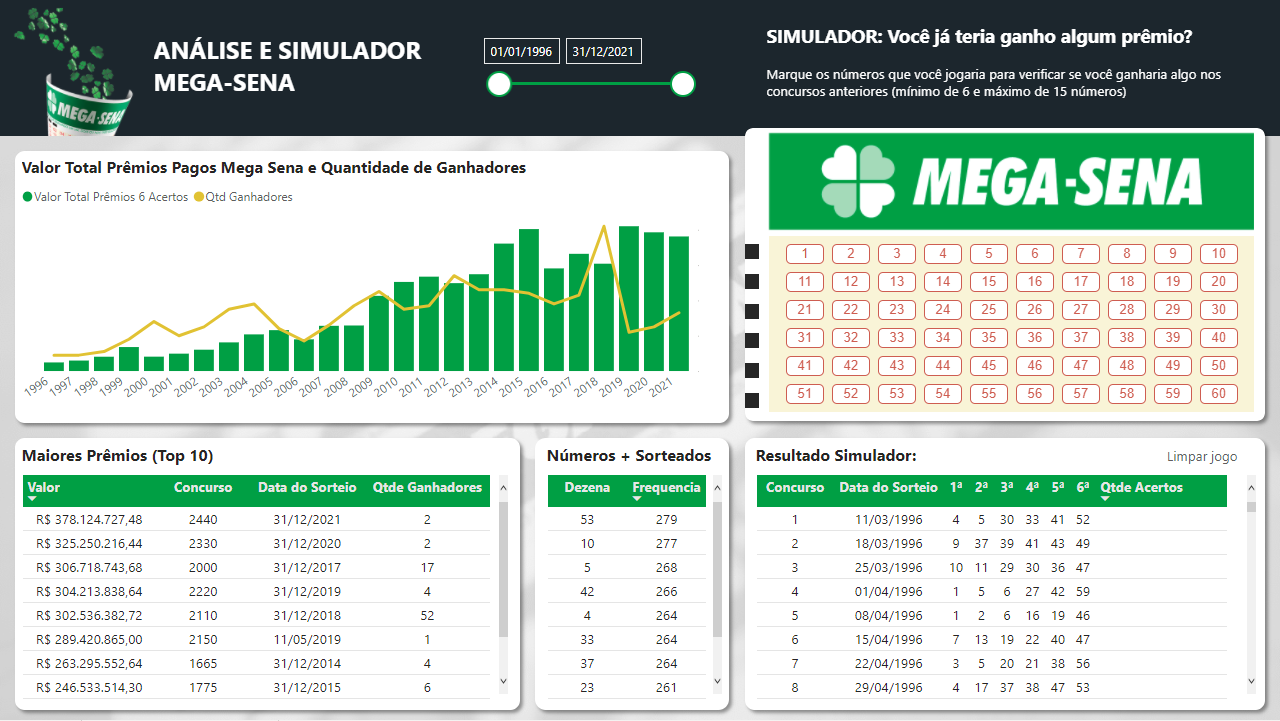Toggle number 56 on the ticket
Screen dimensions: 1280x721
[x=1035, y=394]
